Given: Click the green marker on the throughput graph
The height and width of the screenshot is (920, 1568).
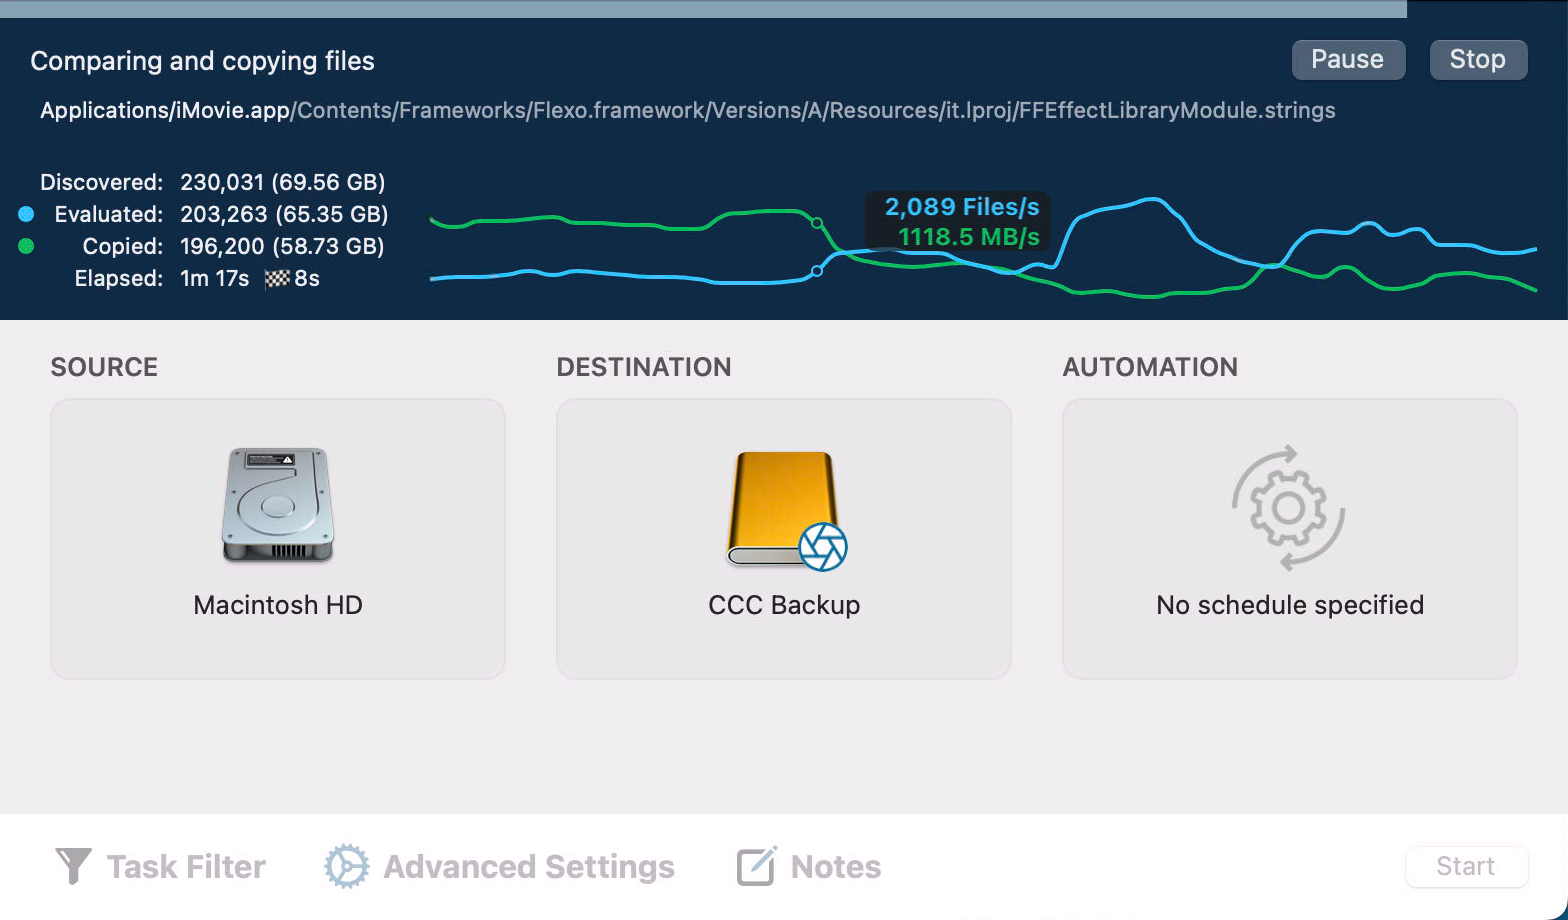Looking at the screenshot, I should [x=817, y=223].
